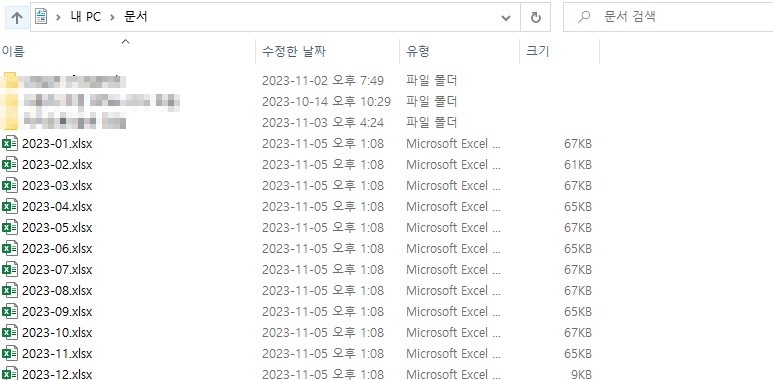Click the 문서 검색 search field
This screenshot has height=380, width=773.
coord(668,18)
